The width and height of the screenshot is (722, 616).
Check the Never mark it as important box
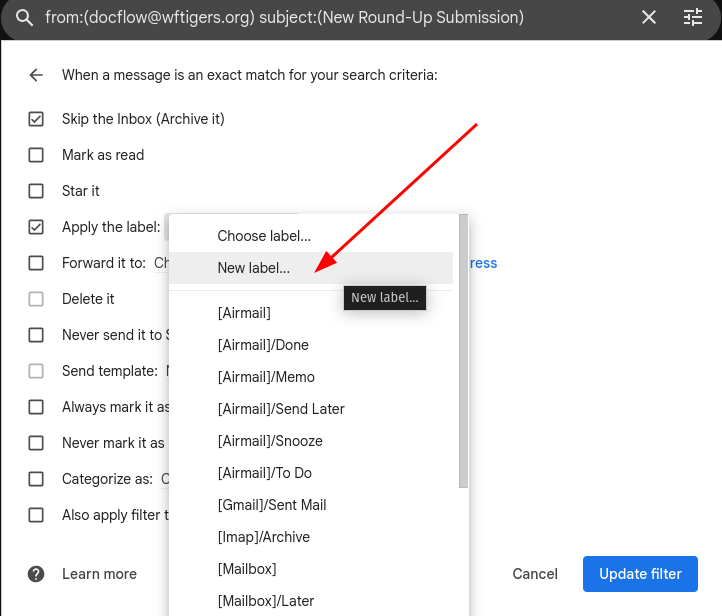click(x=36, y=443)
